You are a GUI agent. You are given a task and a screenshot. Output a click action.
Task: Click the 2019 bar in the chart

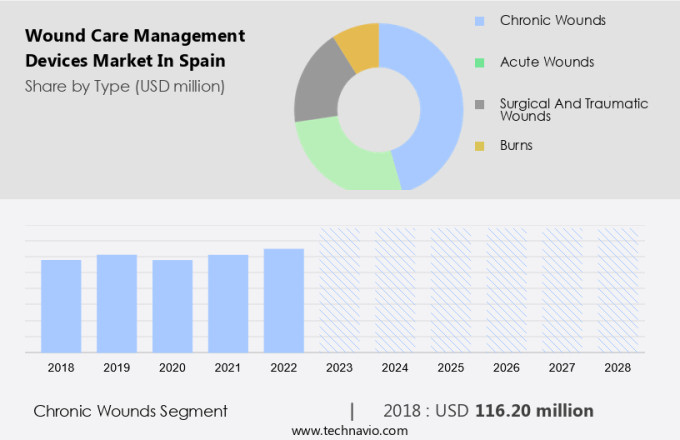[117, 303]
